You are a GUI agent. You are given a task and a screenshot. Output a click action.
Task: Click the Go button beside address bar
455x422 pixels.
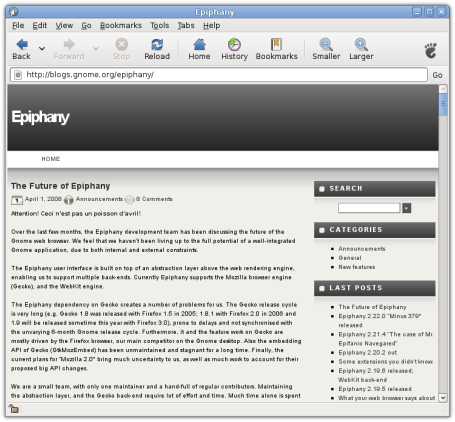(x=437, y=75)
